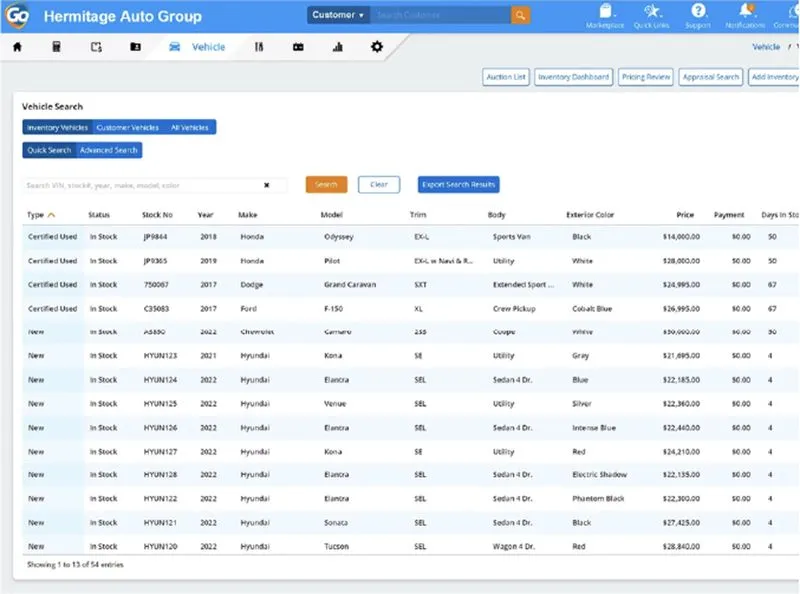The width and height of the screenshot is (800, 594).
Task: Open the calculator icon in navigation bar
Action: tap(57, 47)
